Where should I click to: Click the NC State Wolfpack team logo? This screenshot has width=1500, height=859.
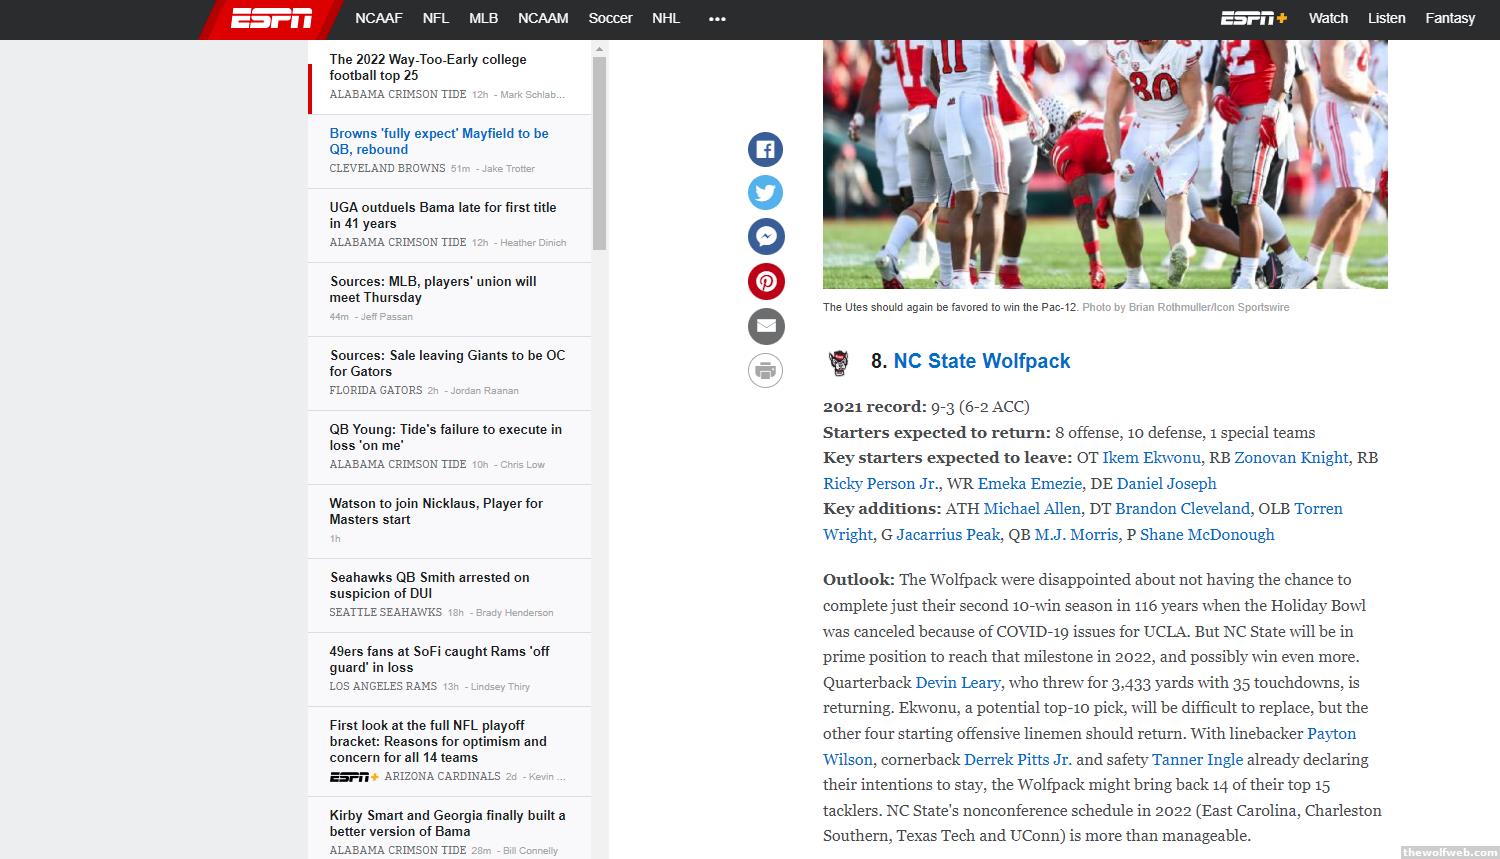840,362
